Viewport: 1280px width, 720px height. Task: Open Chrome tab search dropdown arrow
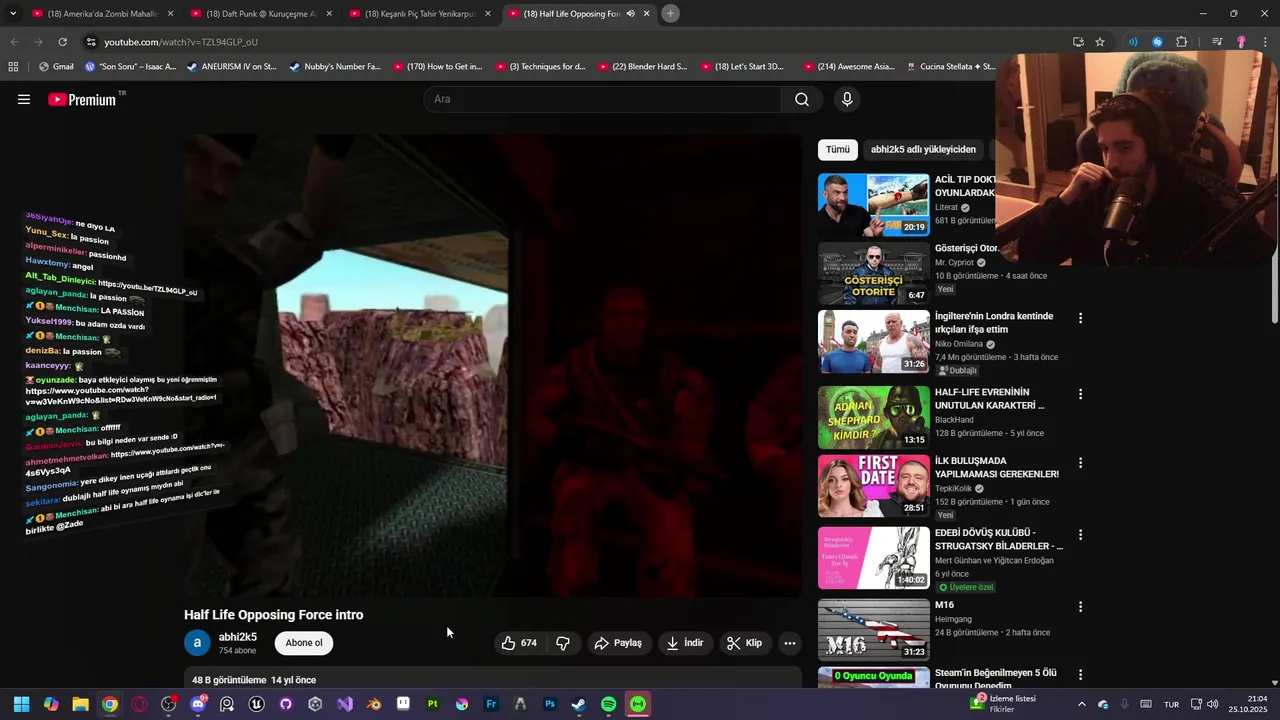(x=13, y=14)
